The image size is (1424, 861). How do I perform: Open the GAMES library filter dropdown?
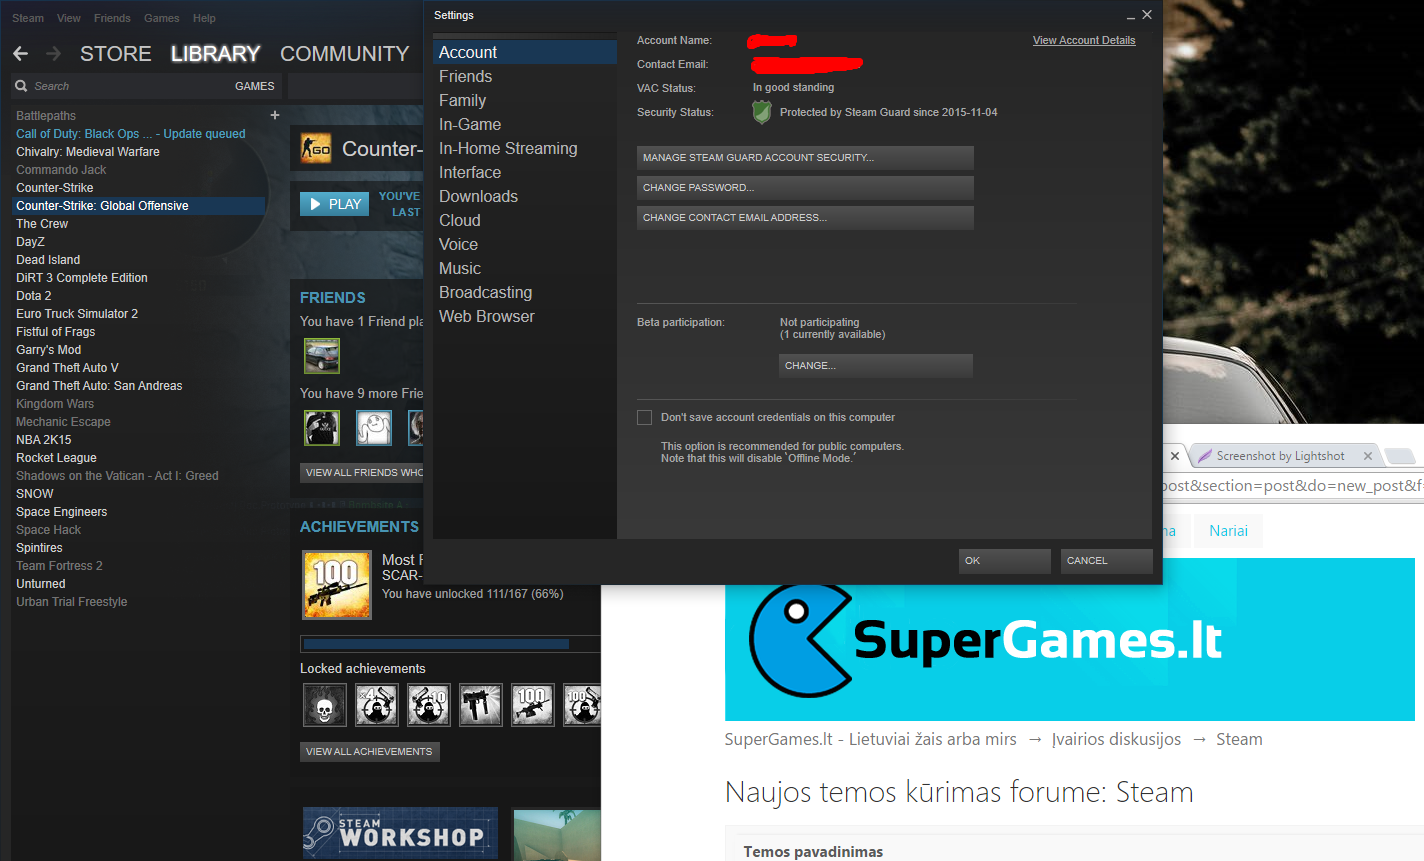[255, 86]
